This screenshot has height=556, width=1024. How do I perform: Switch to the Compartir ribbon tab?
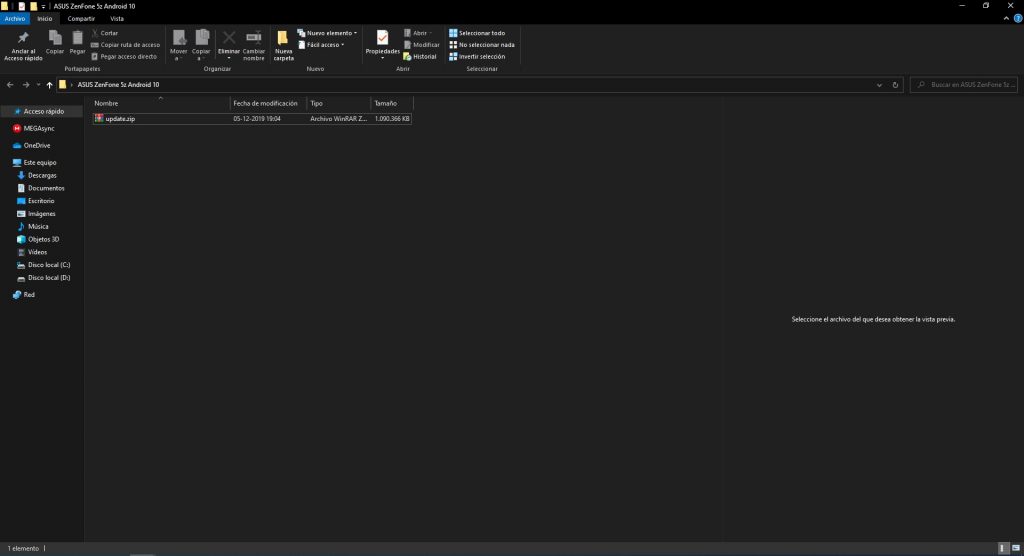[81, 18]
